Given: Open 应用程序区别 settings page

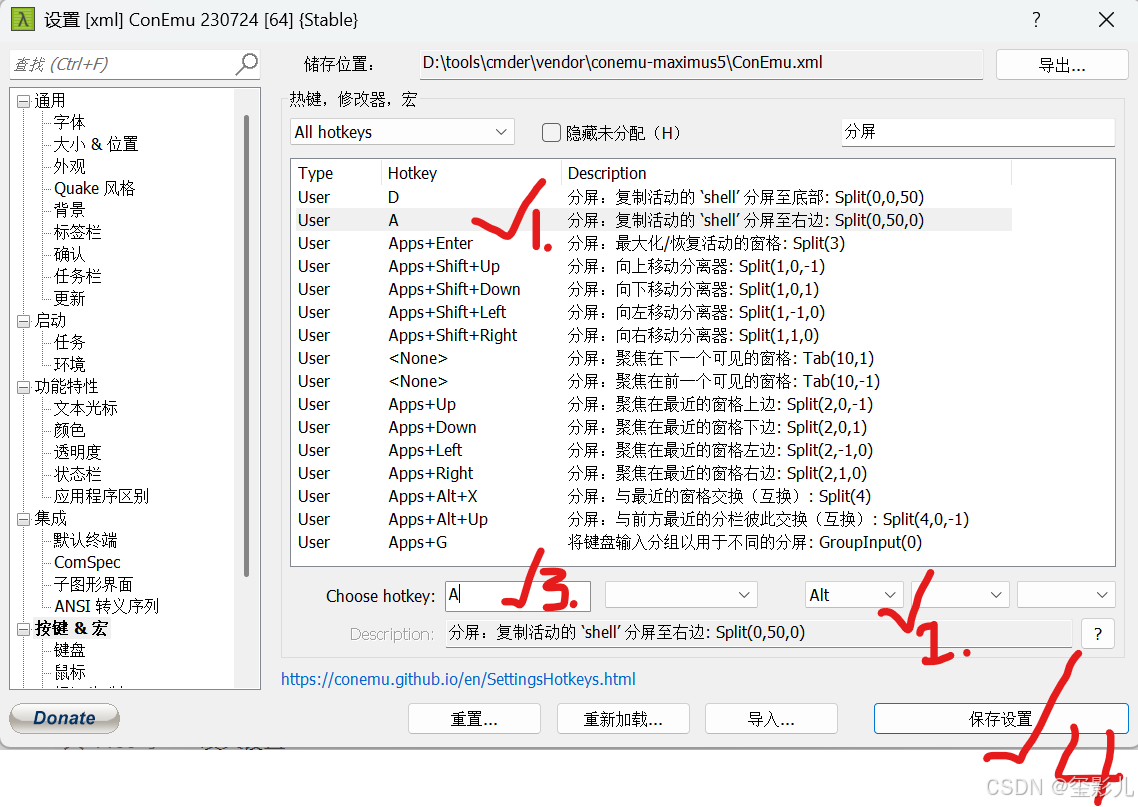Looking at the screenshot, I should pos(101,496).
